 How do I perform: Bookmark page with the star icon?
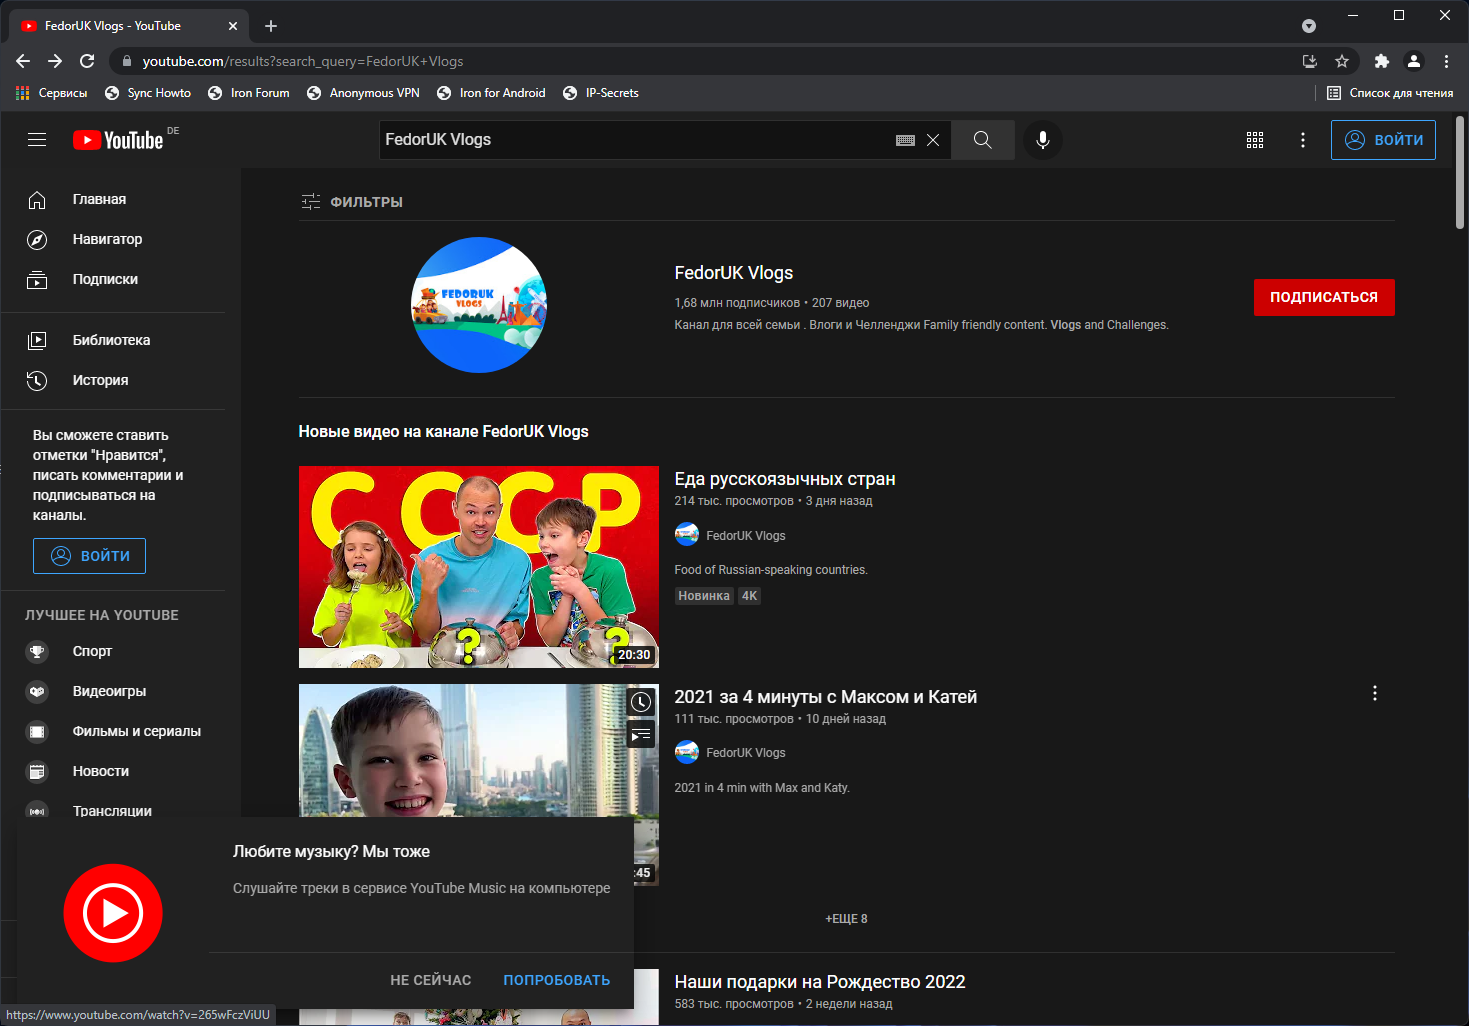1342,61
